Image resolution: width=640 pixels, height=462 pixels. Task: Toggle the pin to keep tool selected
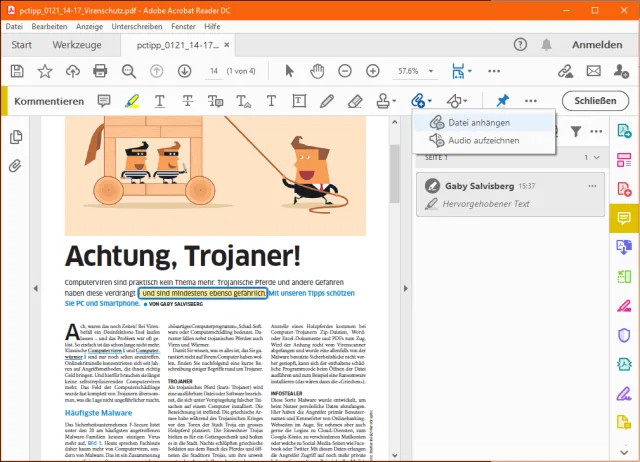[503, 101]
